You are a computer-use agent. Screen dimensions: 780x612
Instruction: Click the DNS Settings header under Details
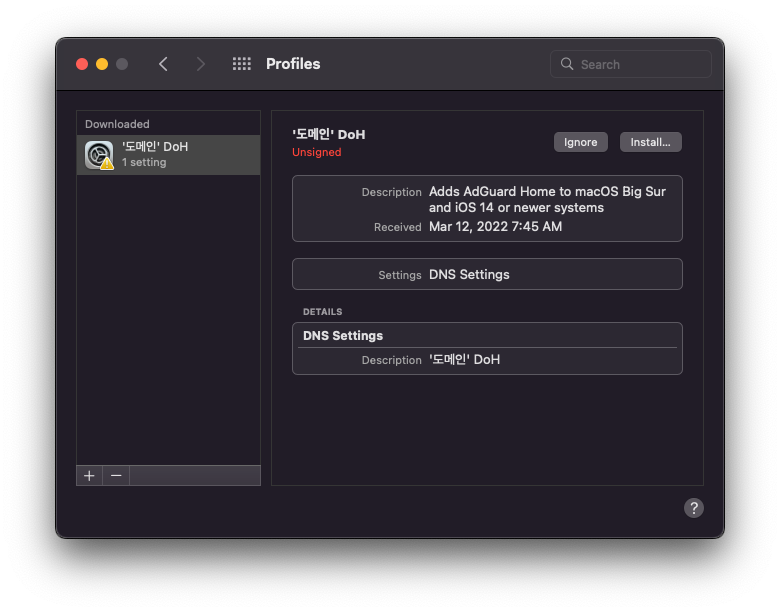tap(343, 335)
